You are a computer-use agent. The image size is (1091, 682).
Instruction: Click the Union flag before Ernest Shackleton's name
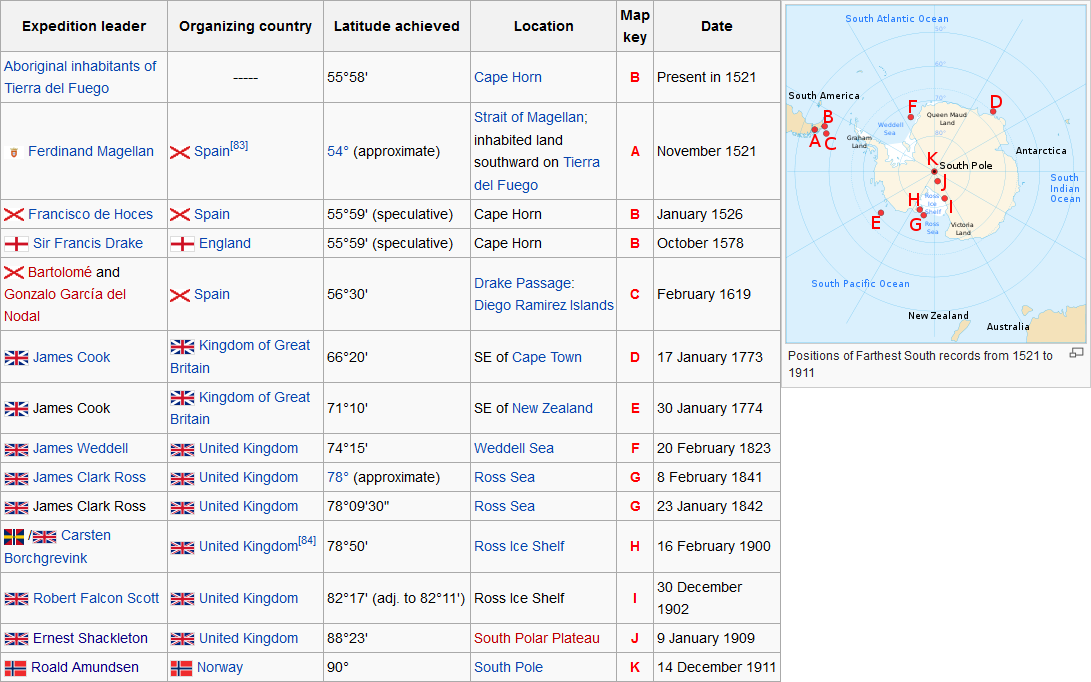(16, 639)
